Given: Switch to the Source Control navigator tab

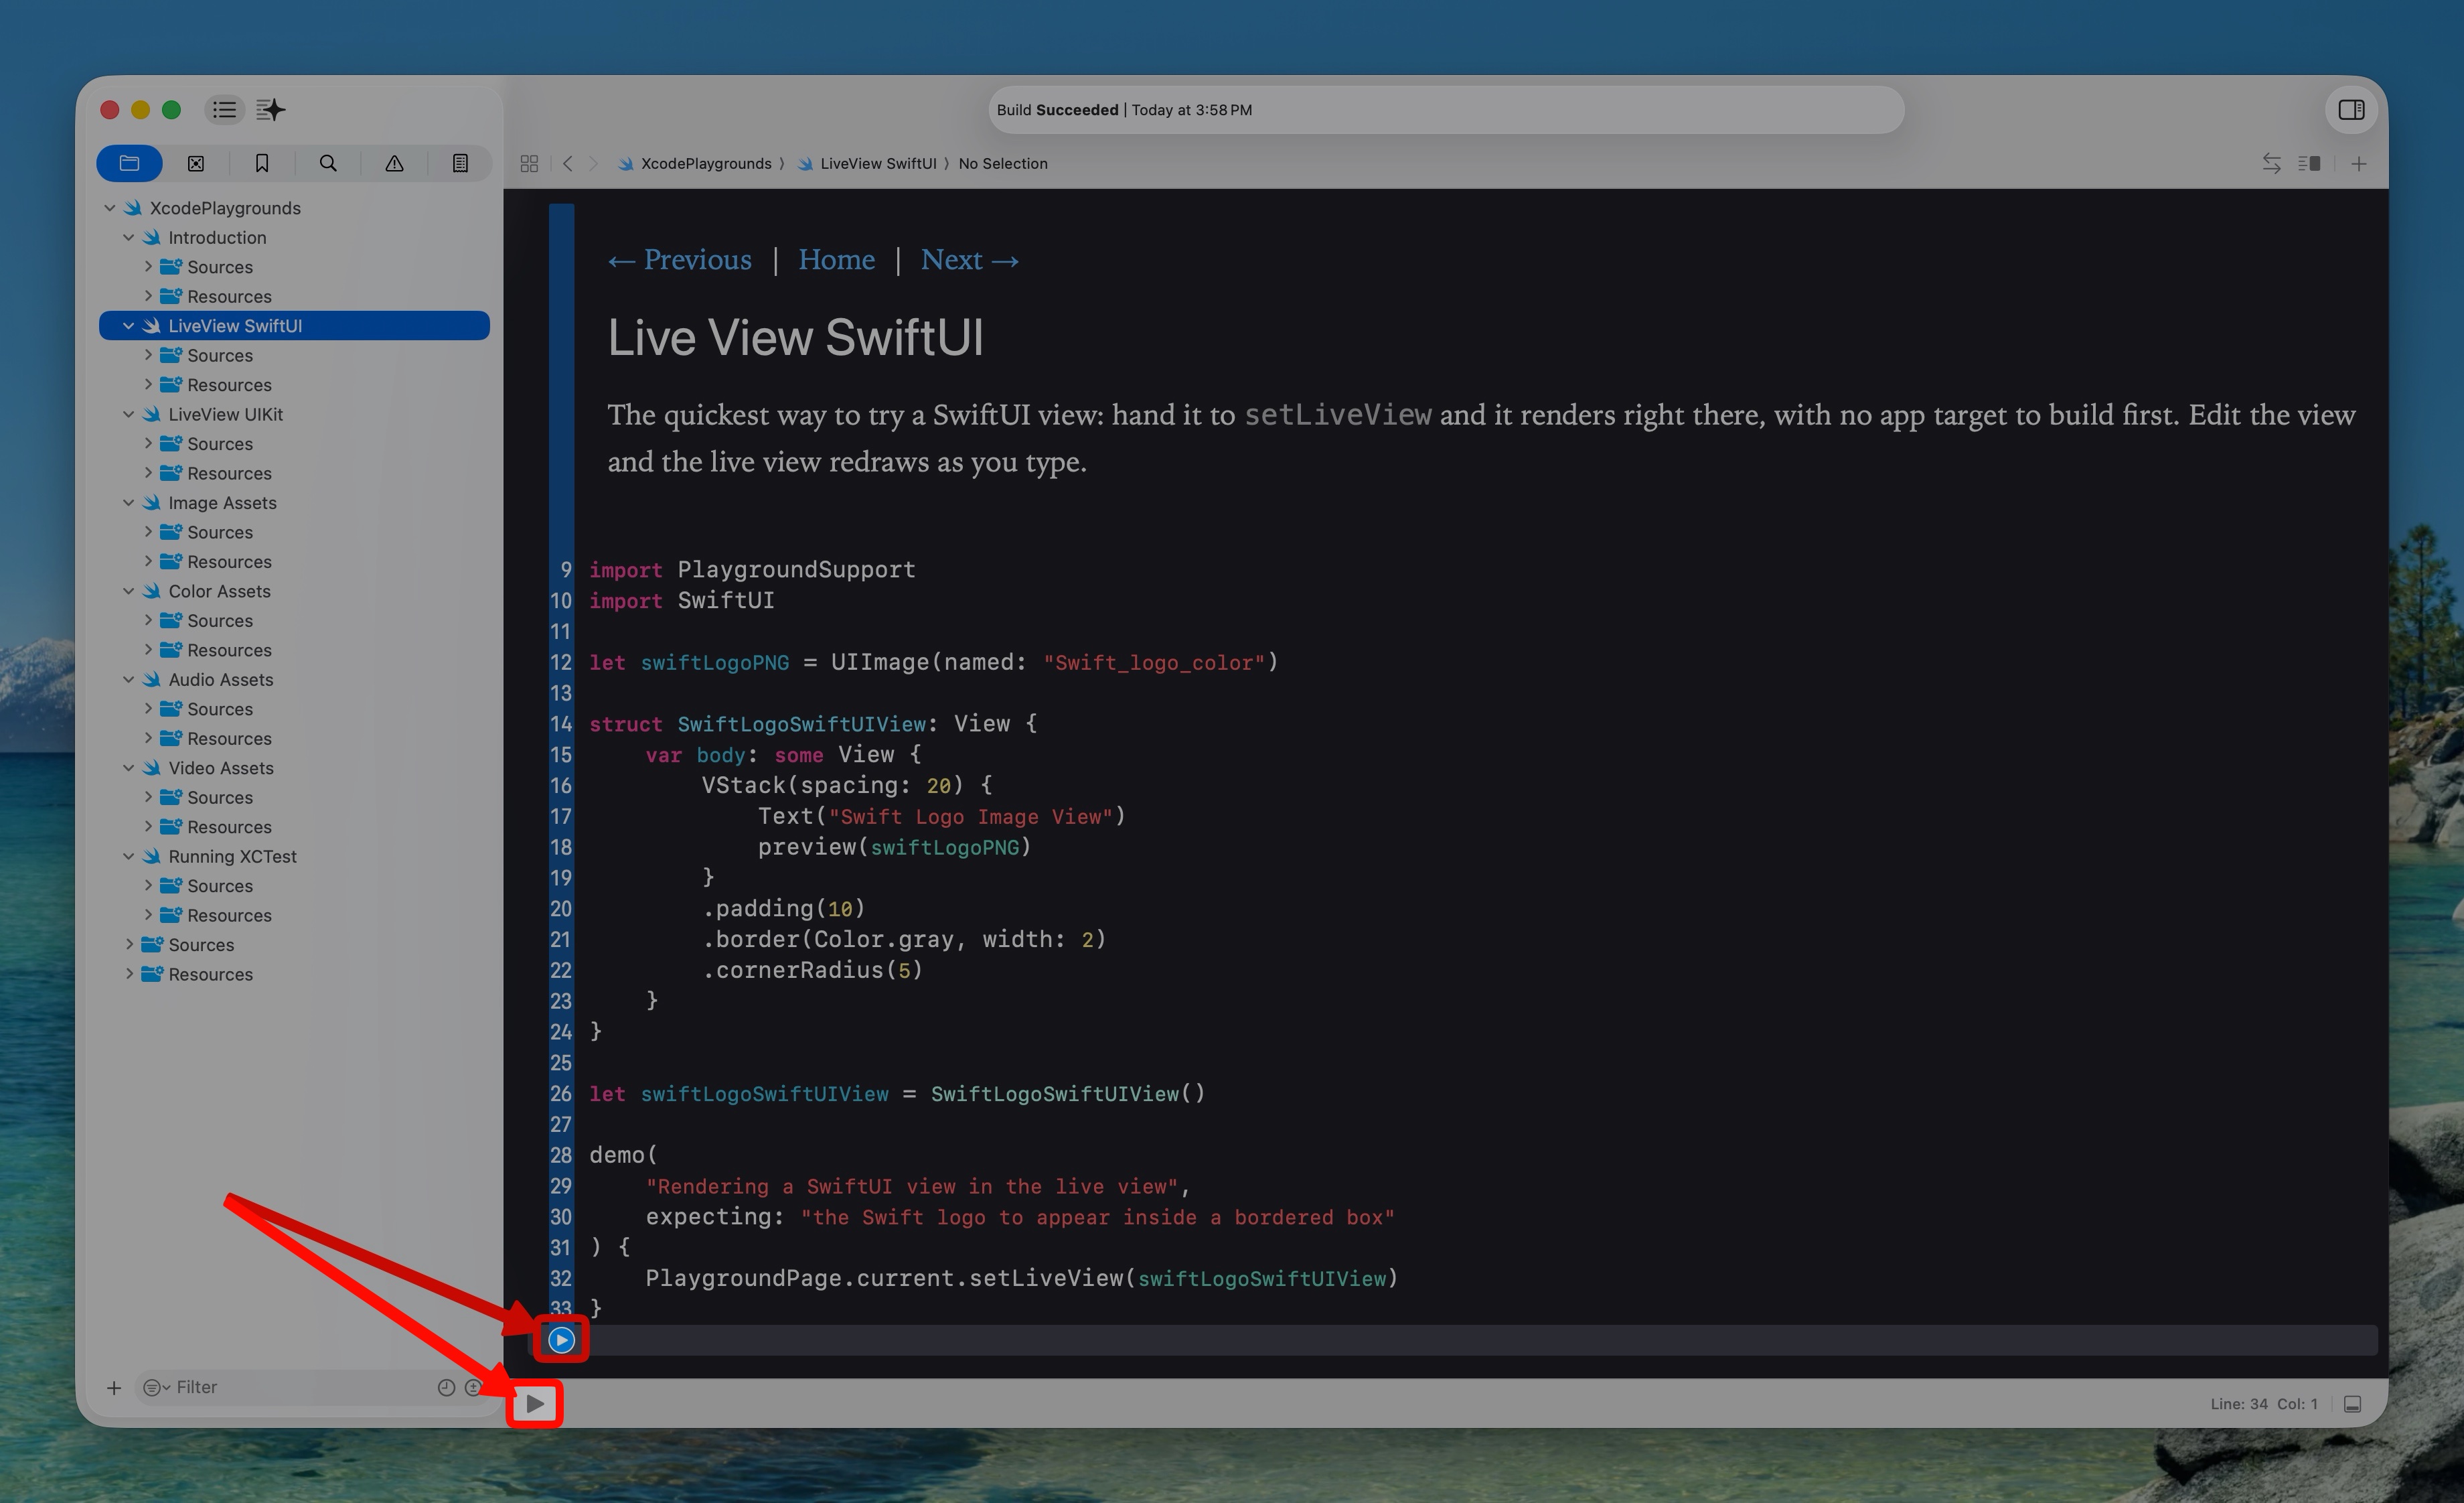Looking at the screenshot, I should click(x=196, y=163).
